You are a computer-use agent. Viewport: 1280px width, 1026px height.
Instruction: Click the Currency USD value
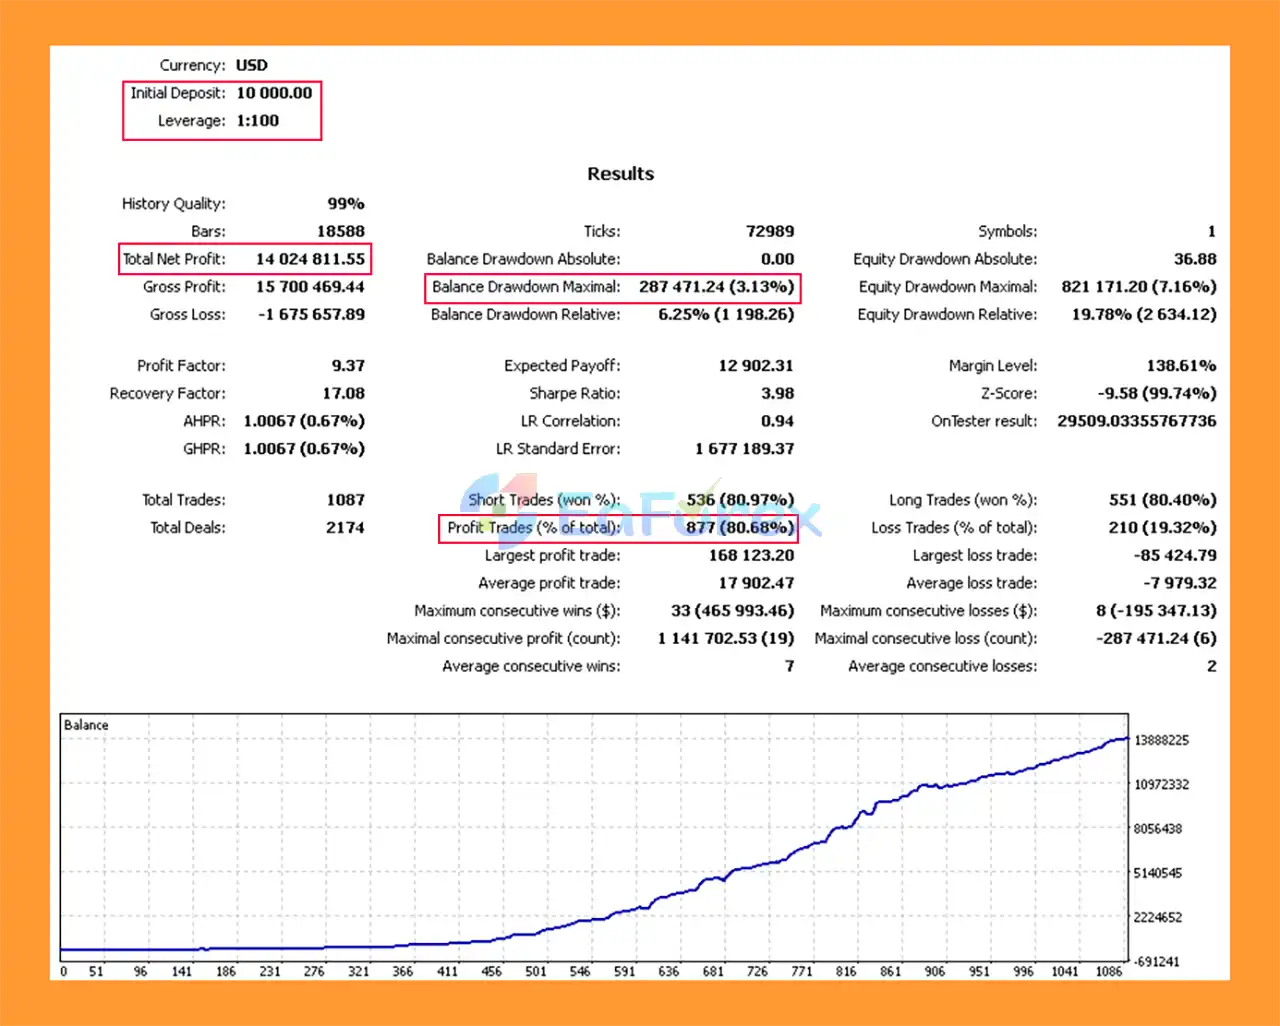(252, 66)
